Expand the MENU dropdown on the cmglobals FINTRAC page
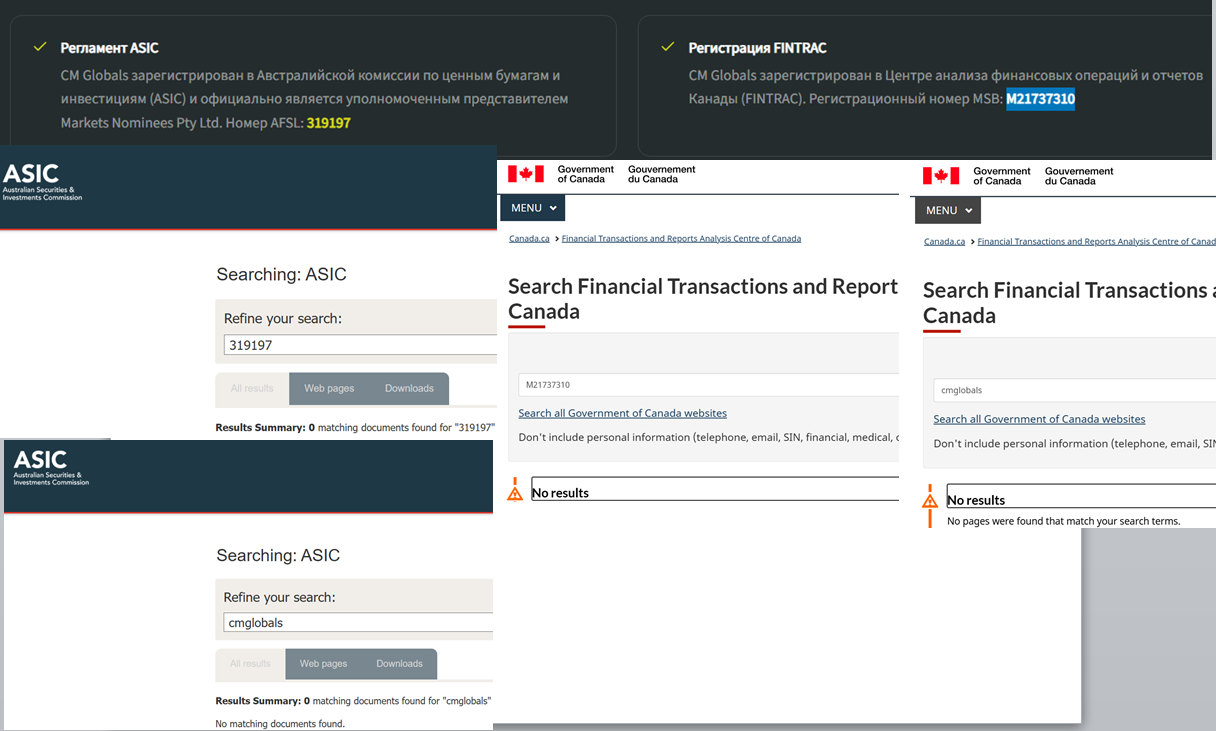The height and width of the screenshot is (731, 1216). (948, 210)
